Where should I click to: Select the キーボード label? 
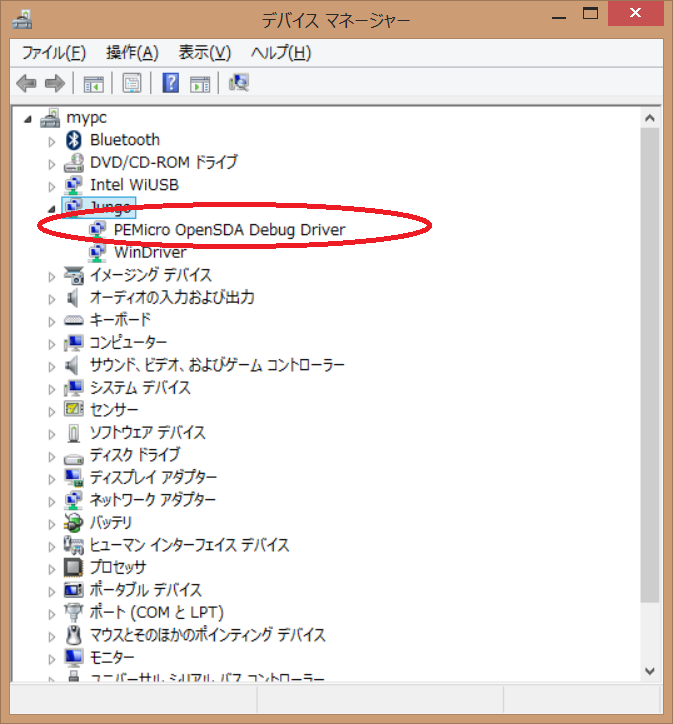[x=120, y=320]
